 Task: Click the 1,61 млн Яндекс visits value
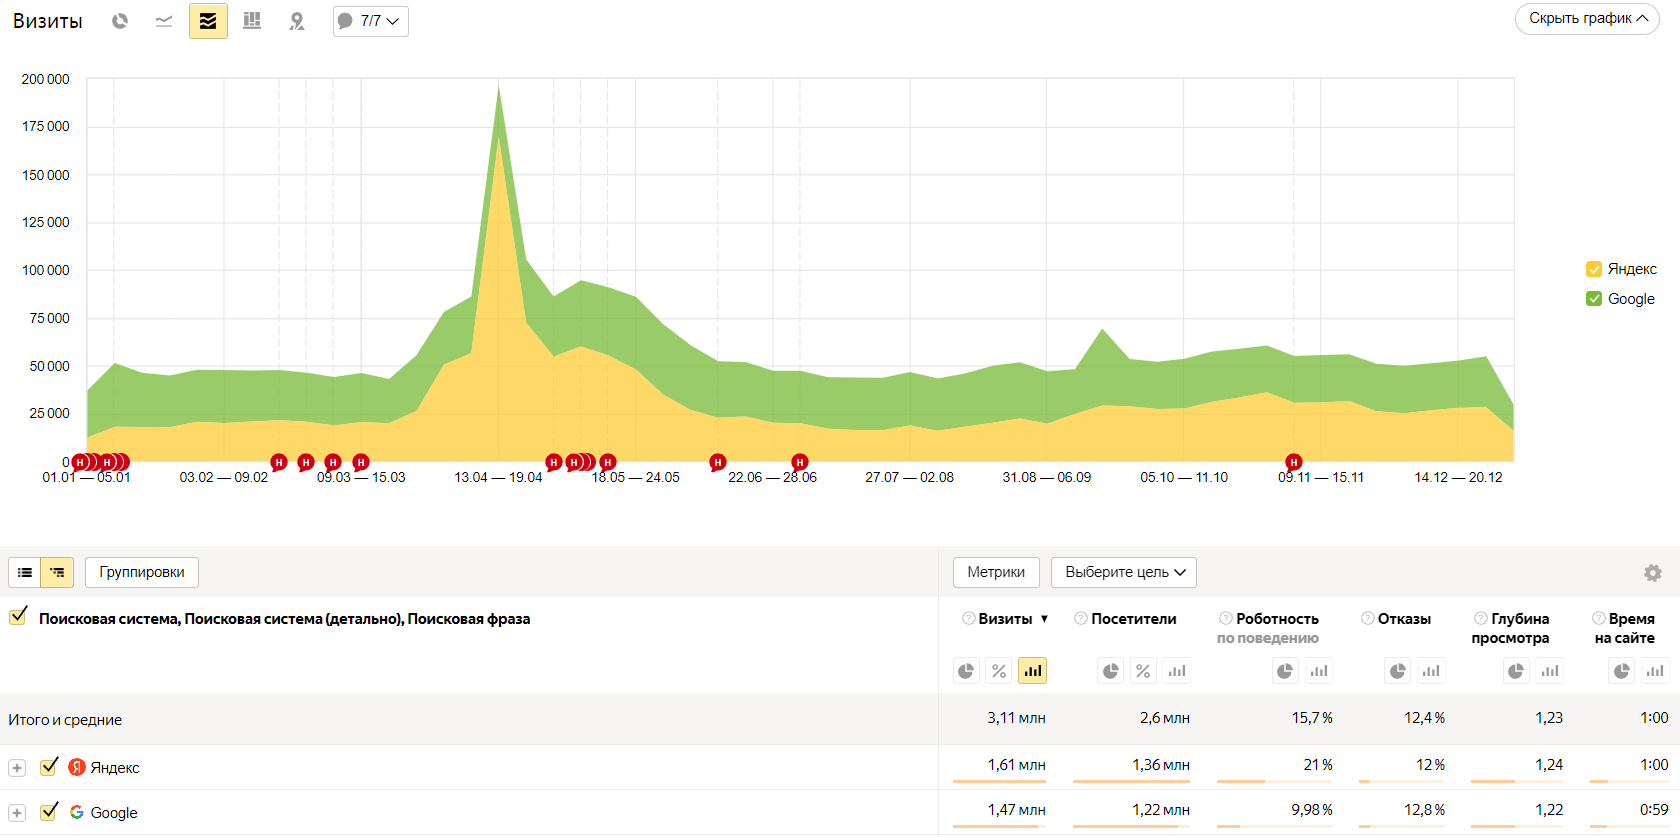click(1016, 765)
